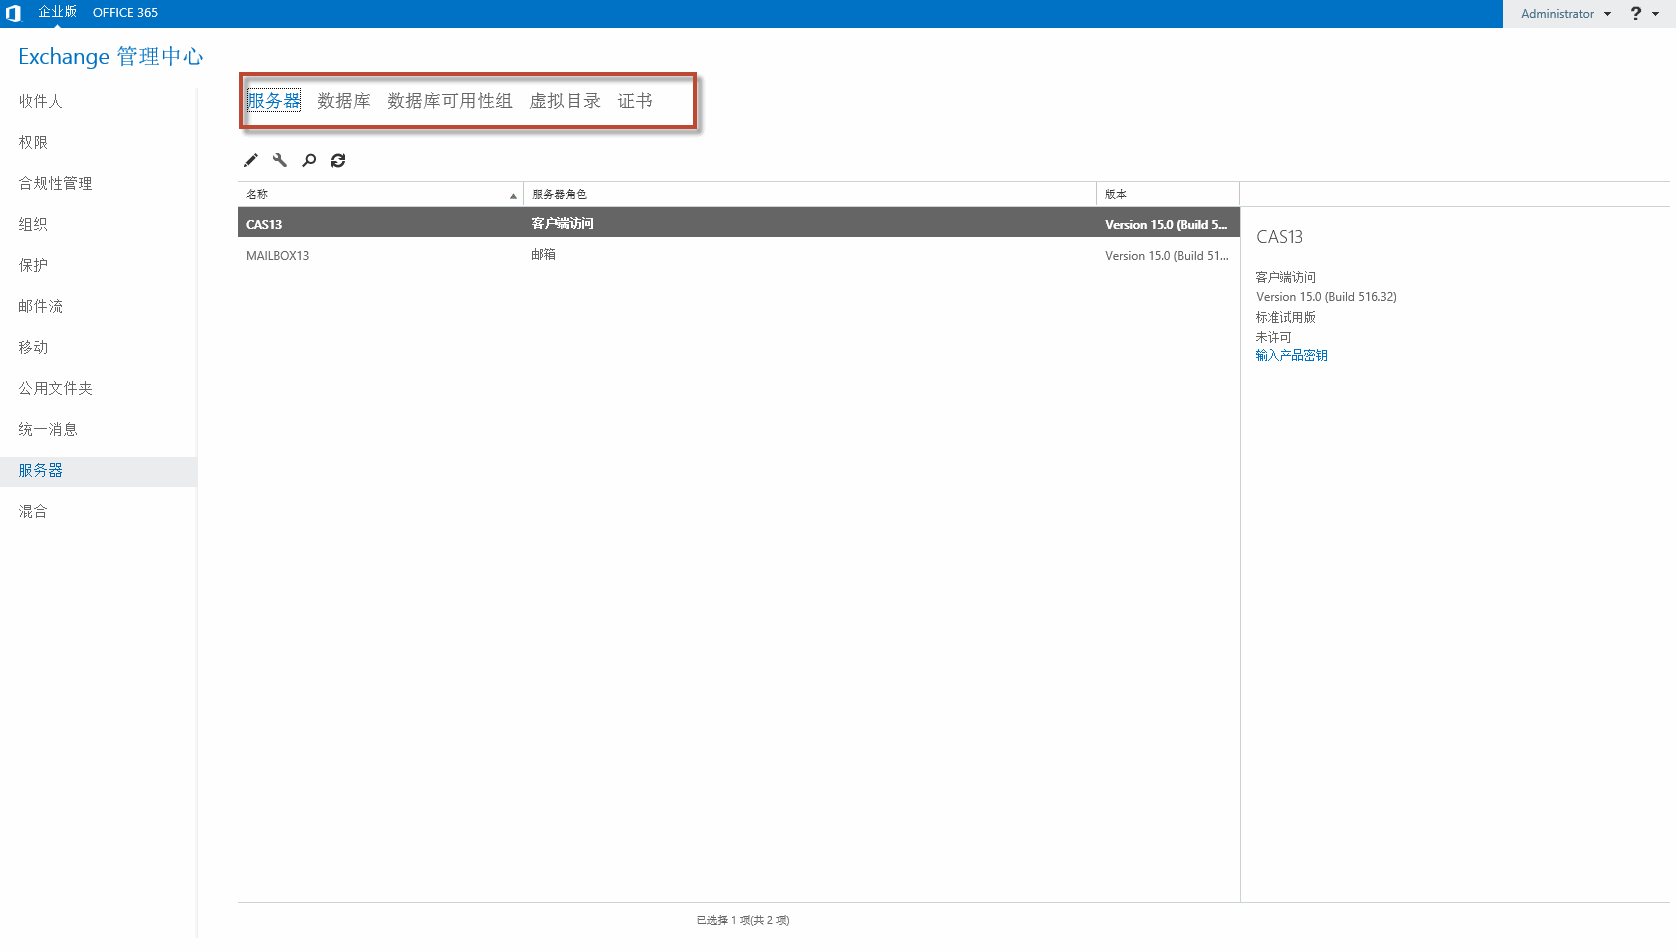The image size is (1676, 951).
Task: Open the 数据库可用性组 tab
Action: (x=450, y=101)
